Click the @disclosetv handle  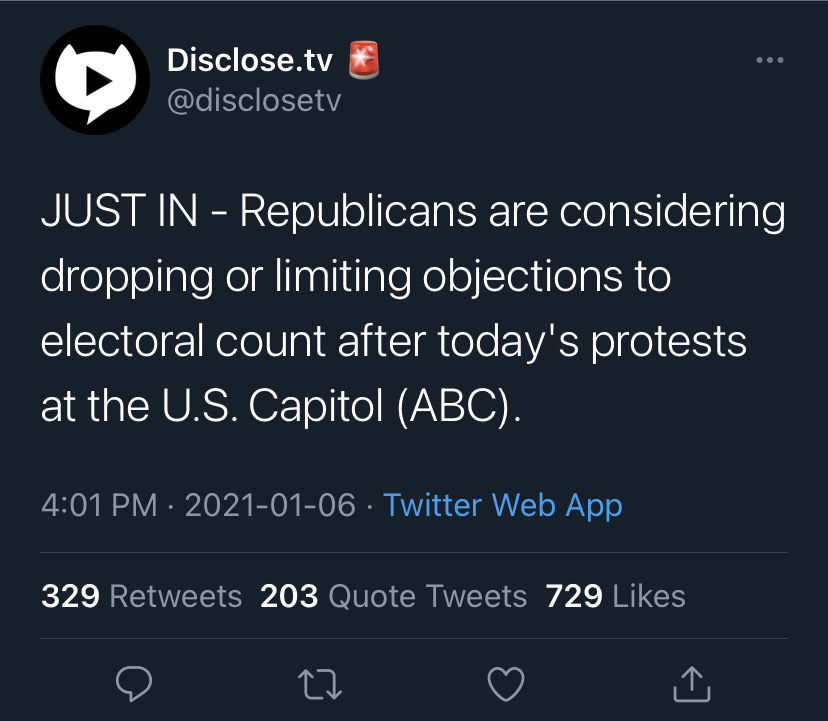(254, 102)
